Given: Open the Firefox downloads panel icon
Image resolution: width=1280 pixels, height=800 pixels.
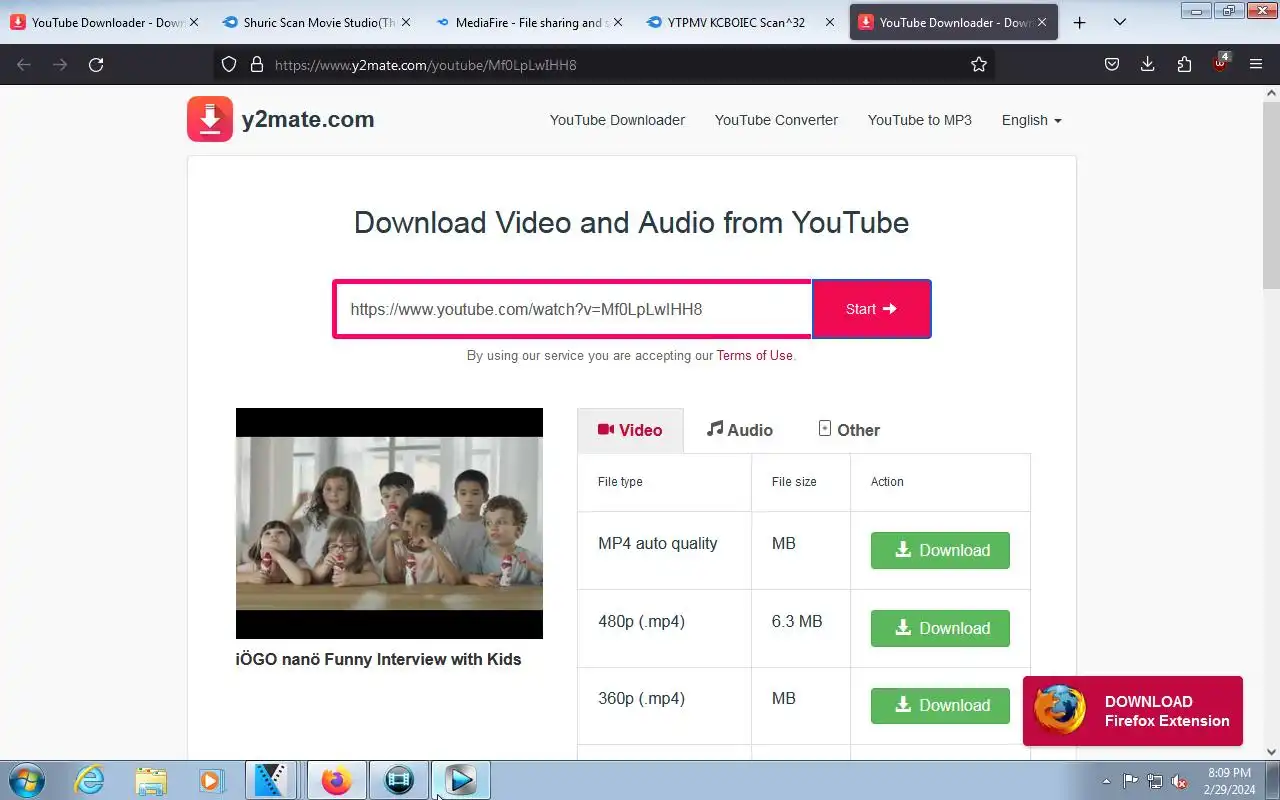Looking at the screenshot, I should point(1147,65).
